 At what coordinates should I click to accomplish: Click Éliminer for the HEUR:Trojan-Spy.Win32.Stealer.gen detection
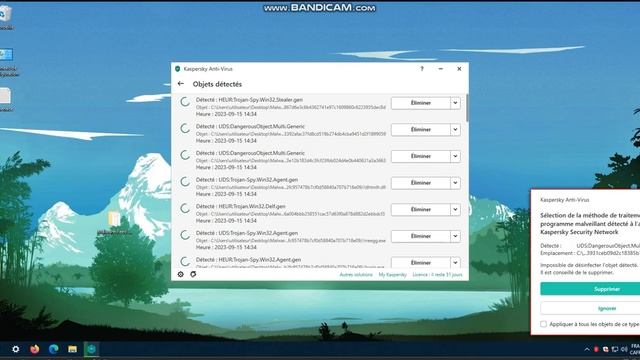pyautogui.click(x=421, y=103)
